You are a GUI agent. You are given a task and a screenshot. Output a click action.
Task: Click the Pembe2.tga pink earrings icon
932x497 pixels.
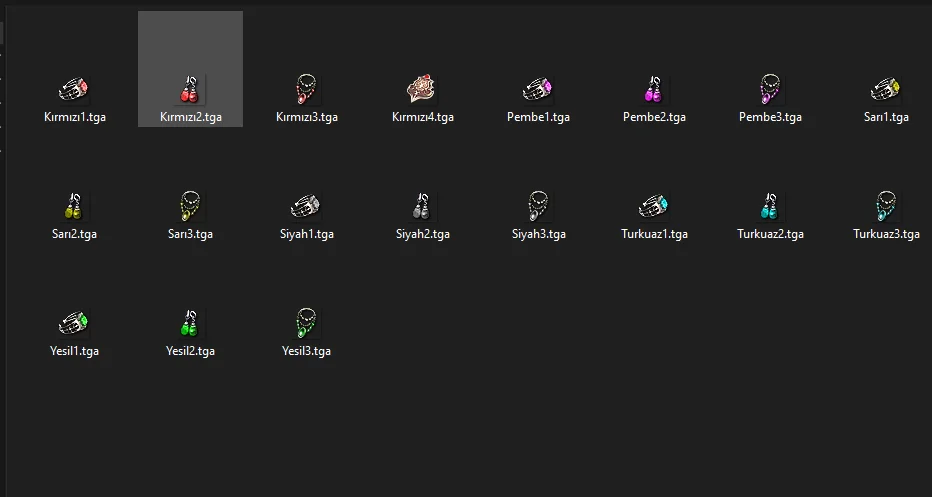click(654, 90)
